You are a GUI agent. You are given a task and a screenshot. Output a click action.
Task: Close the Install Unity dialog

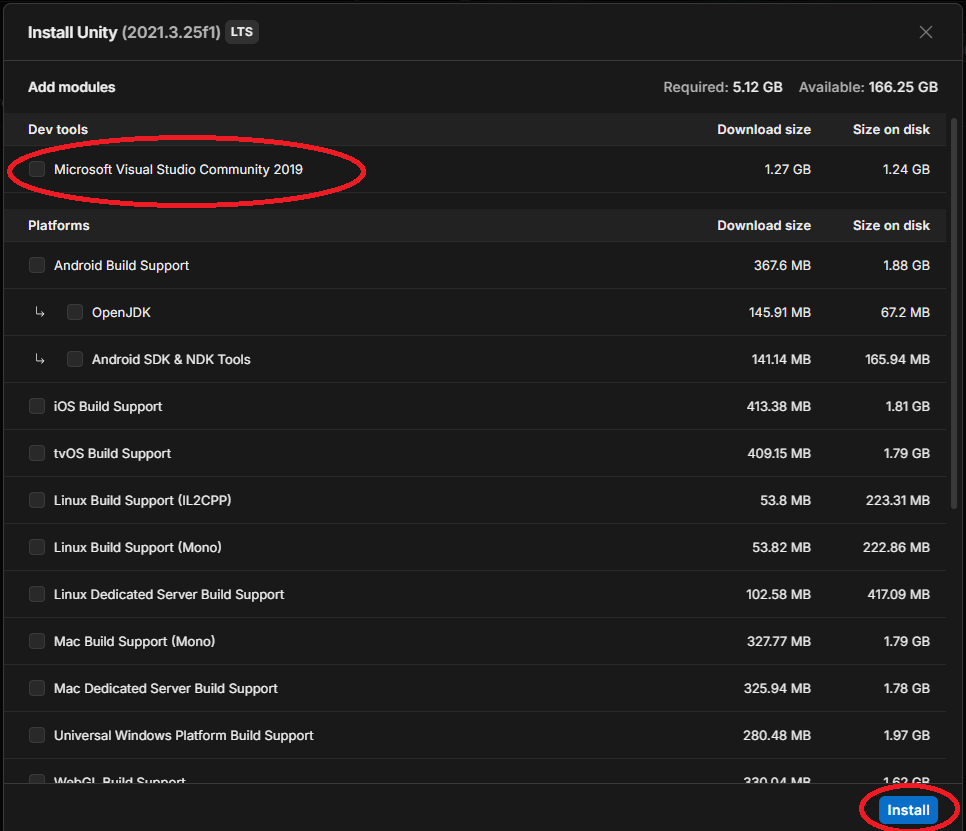926,32
